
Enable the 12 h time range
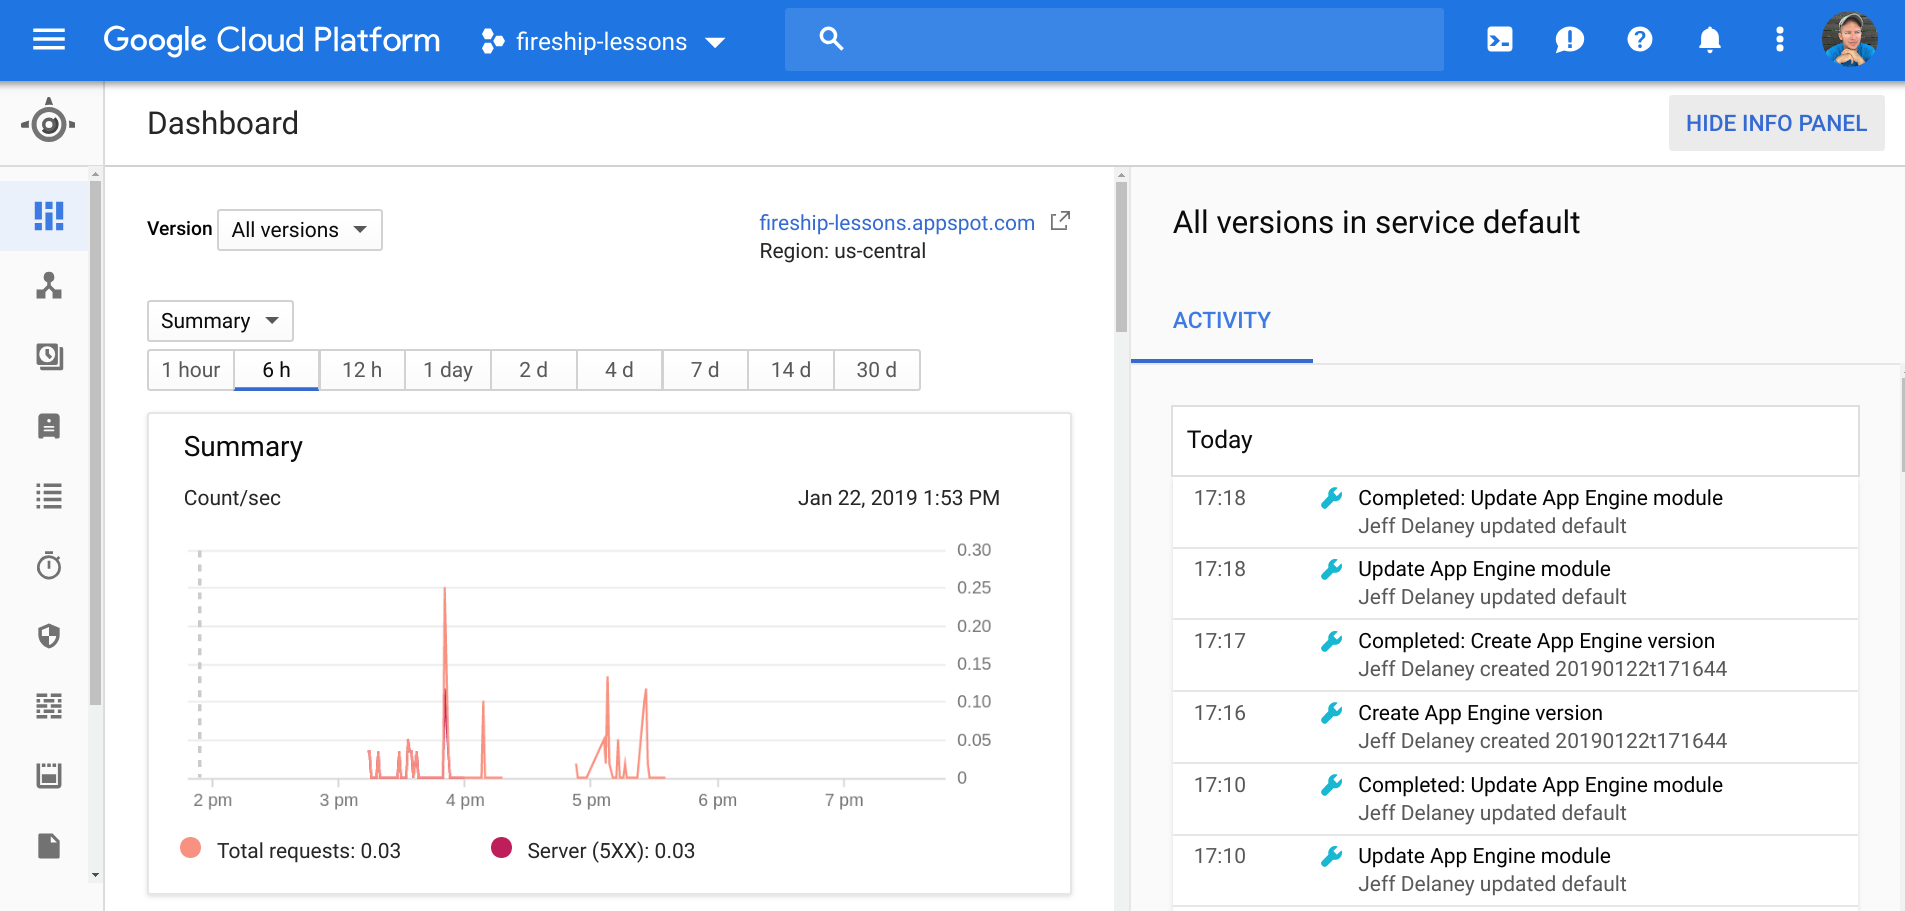361,369
